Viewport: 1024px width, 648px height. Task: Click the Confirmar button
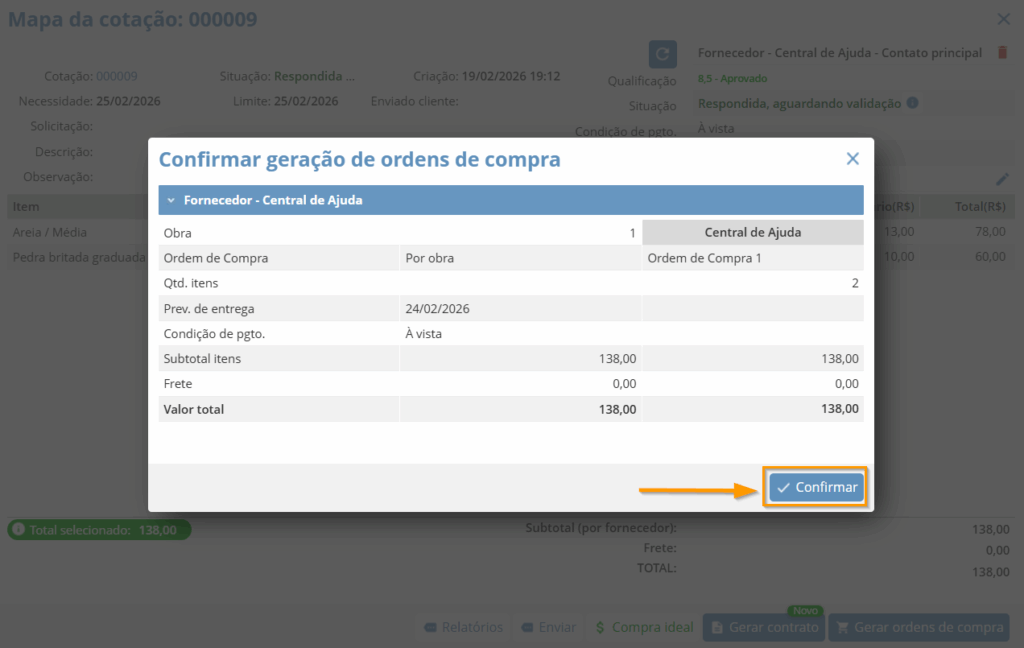pyautogui.click(x=816, y=487)
